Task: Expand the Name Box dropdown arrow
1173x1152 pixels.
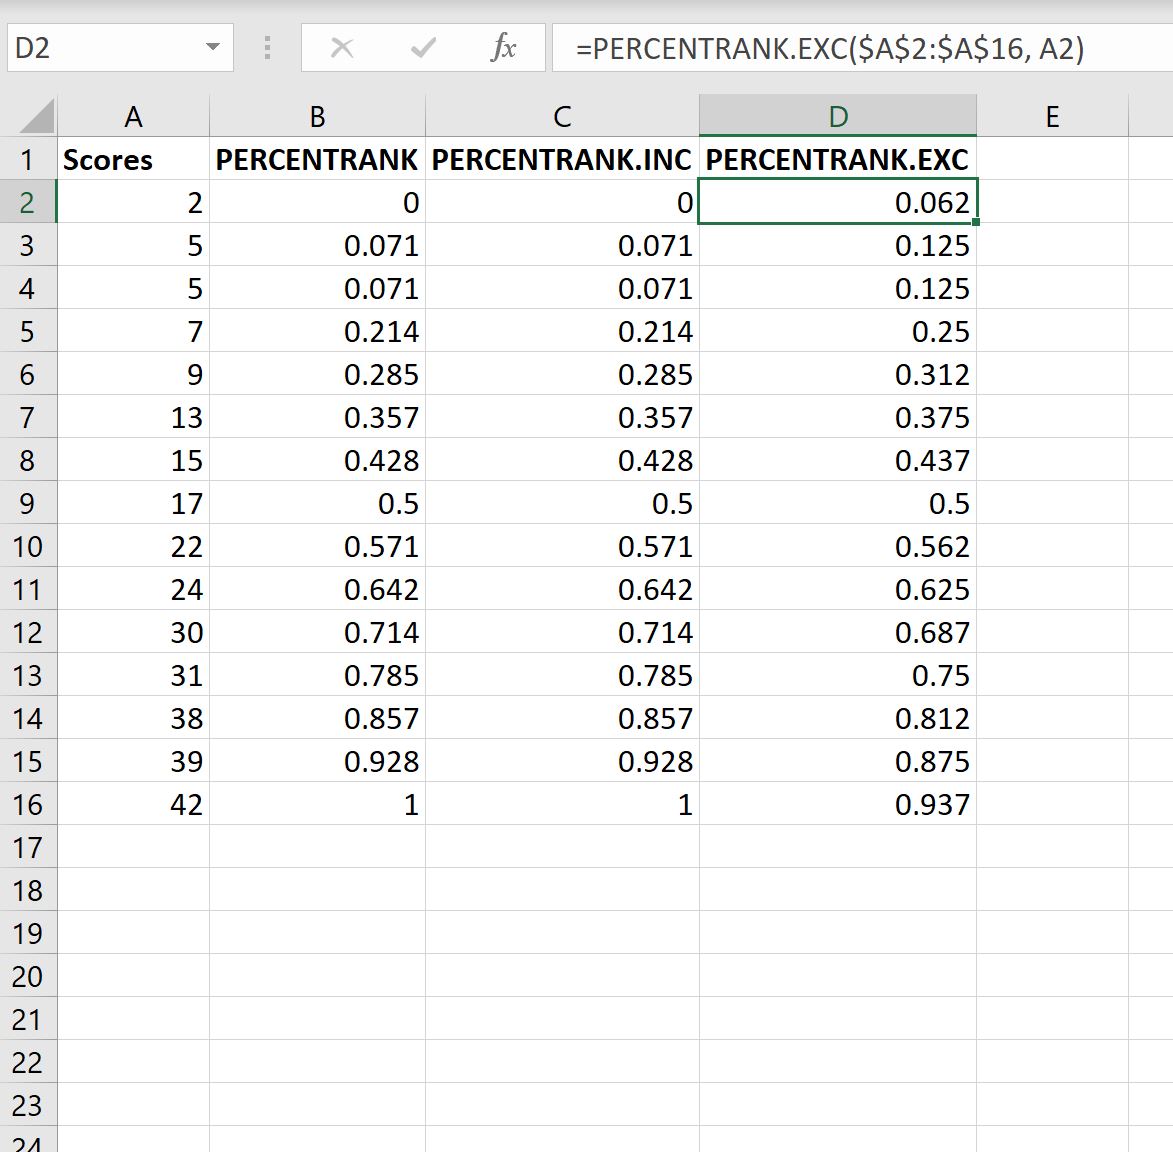Action: 212,47
